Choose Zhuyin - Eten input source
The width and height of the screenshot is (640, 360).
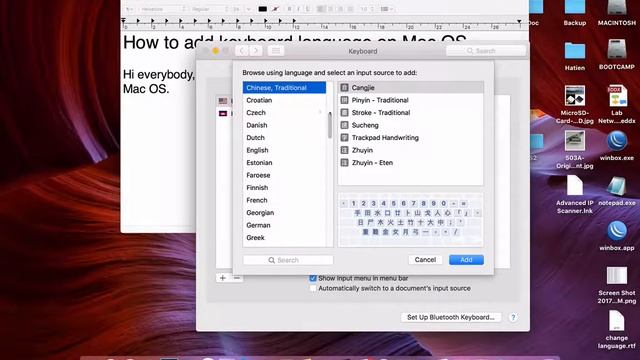coord(411,162)
